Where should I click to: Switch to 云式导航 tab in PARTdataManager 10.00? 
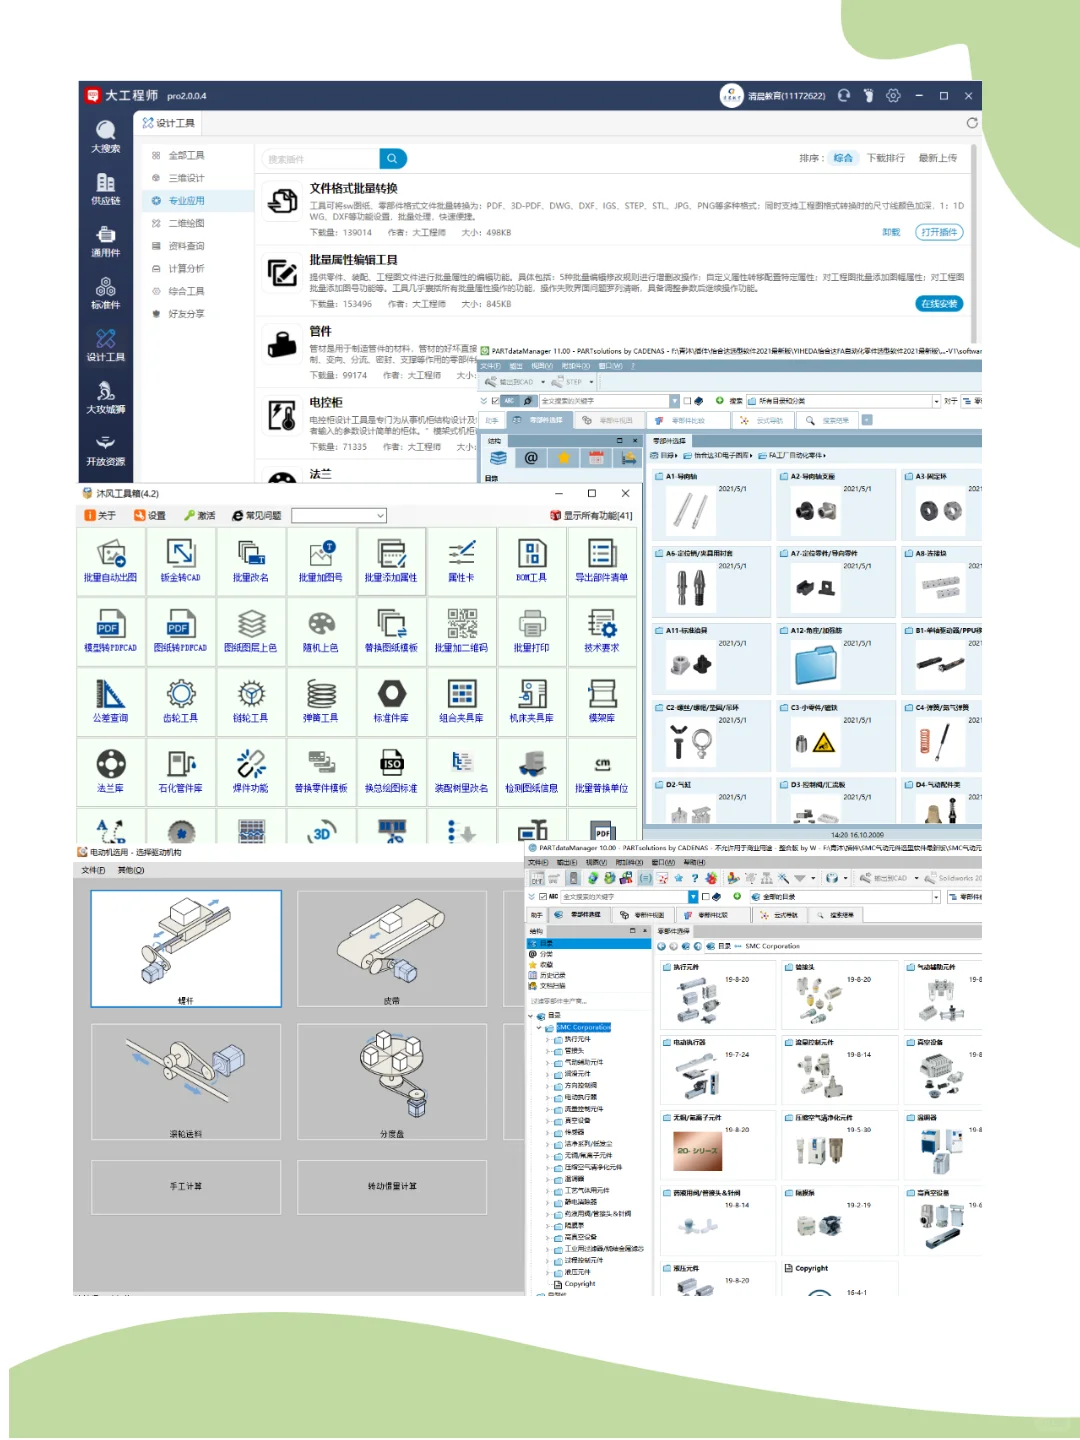click(x=779, y=915)
